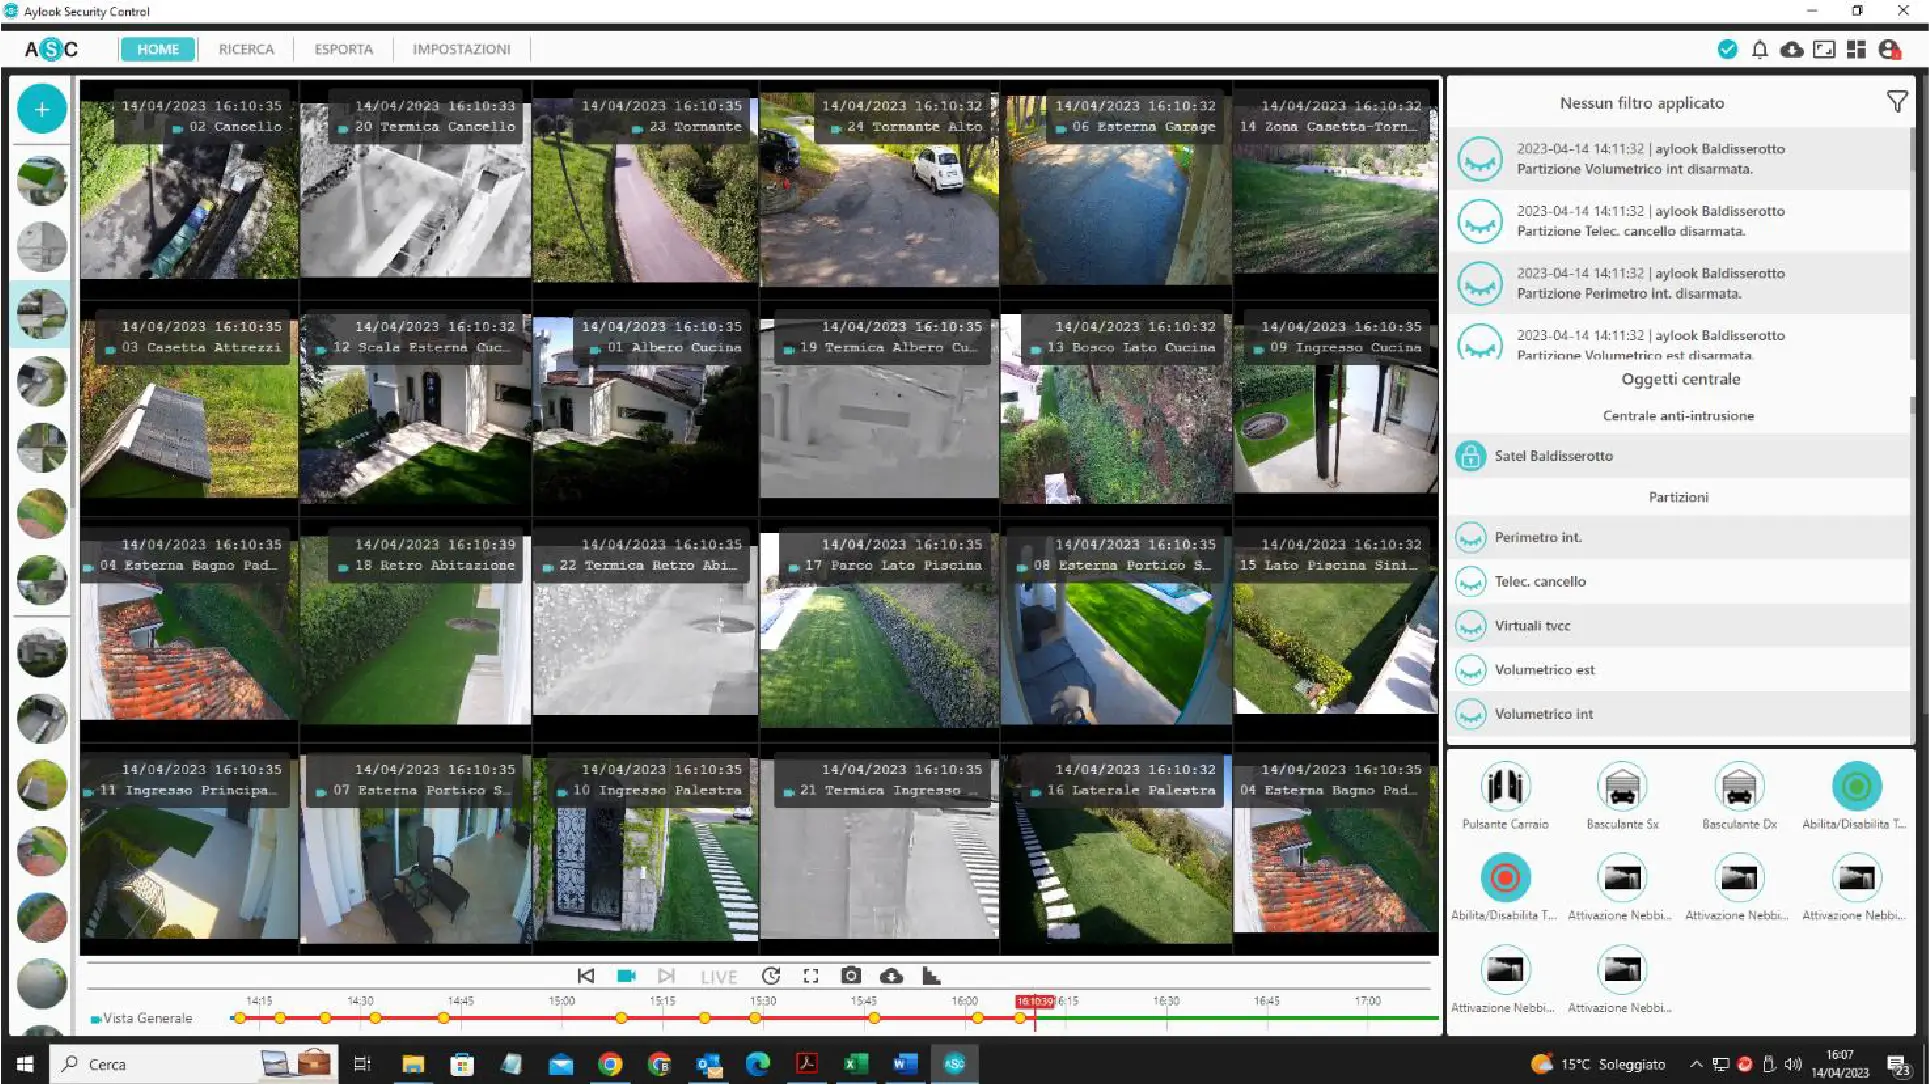Click the user lock account icon
This screenshot has width=1929, height=1085.
coord(1889,49)
